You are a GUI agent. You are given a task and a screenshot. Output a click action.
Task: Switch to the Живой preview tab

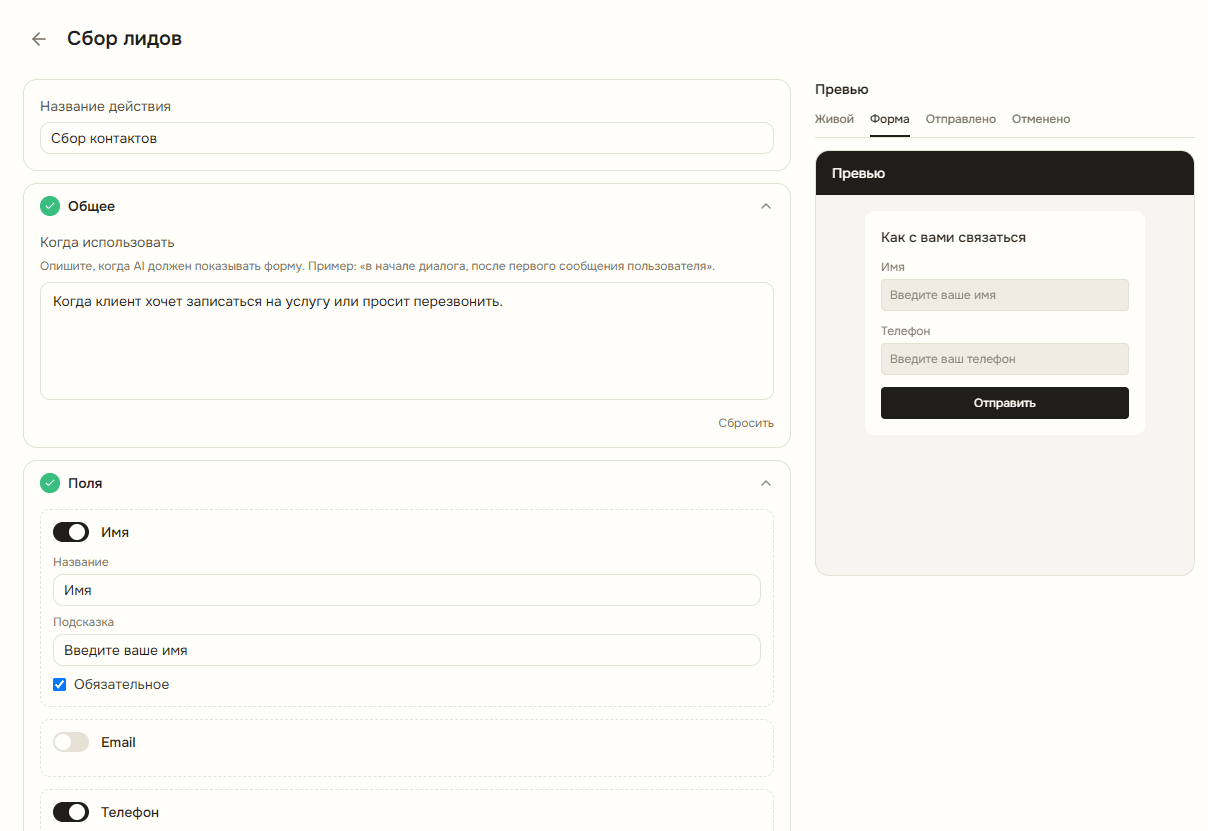834,119
